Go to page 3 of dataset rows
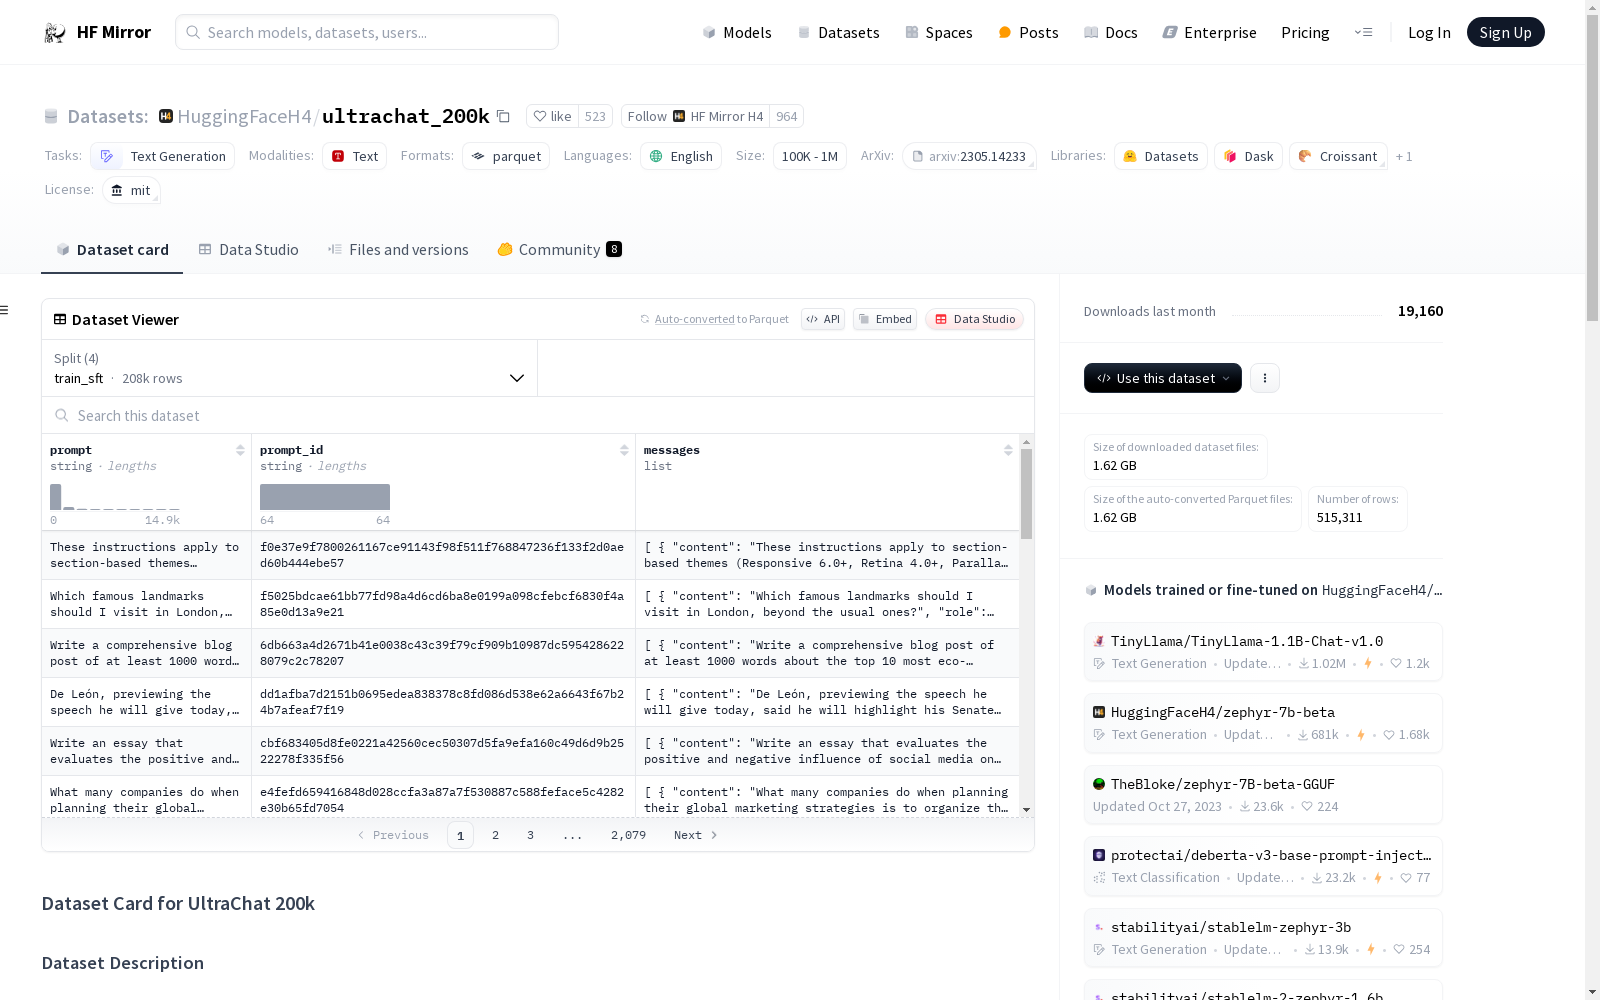 [x=530, y=835]
